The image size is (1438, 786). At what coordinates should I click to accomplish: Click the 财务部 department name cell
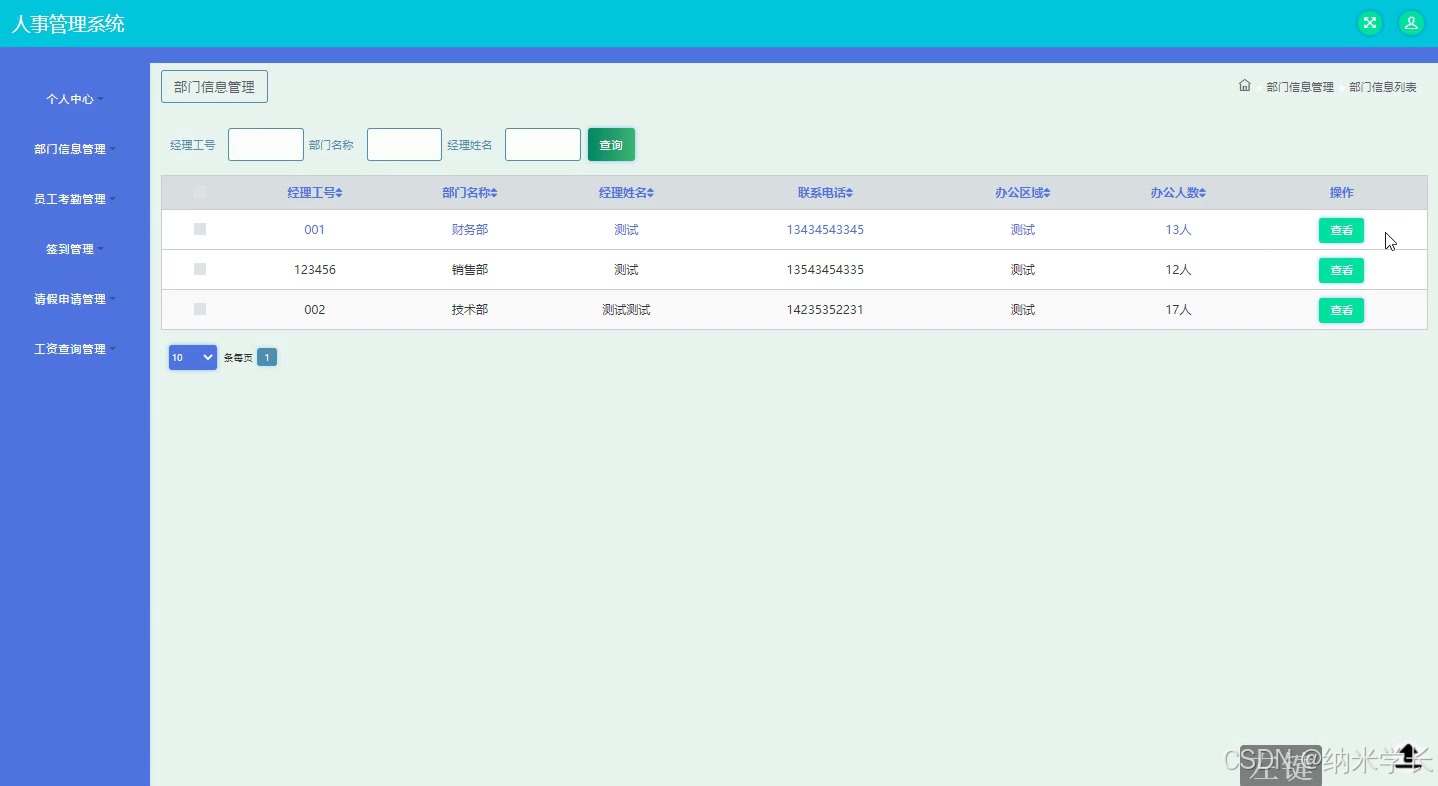pos(470,229)
